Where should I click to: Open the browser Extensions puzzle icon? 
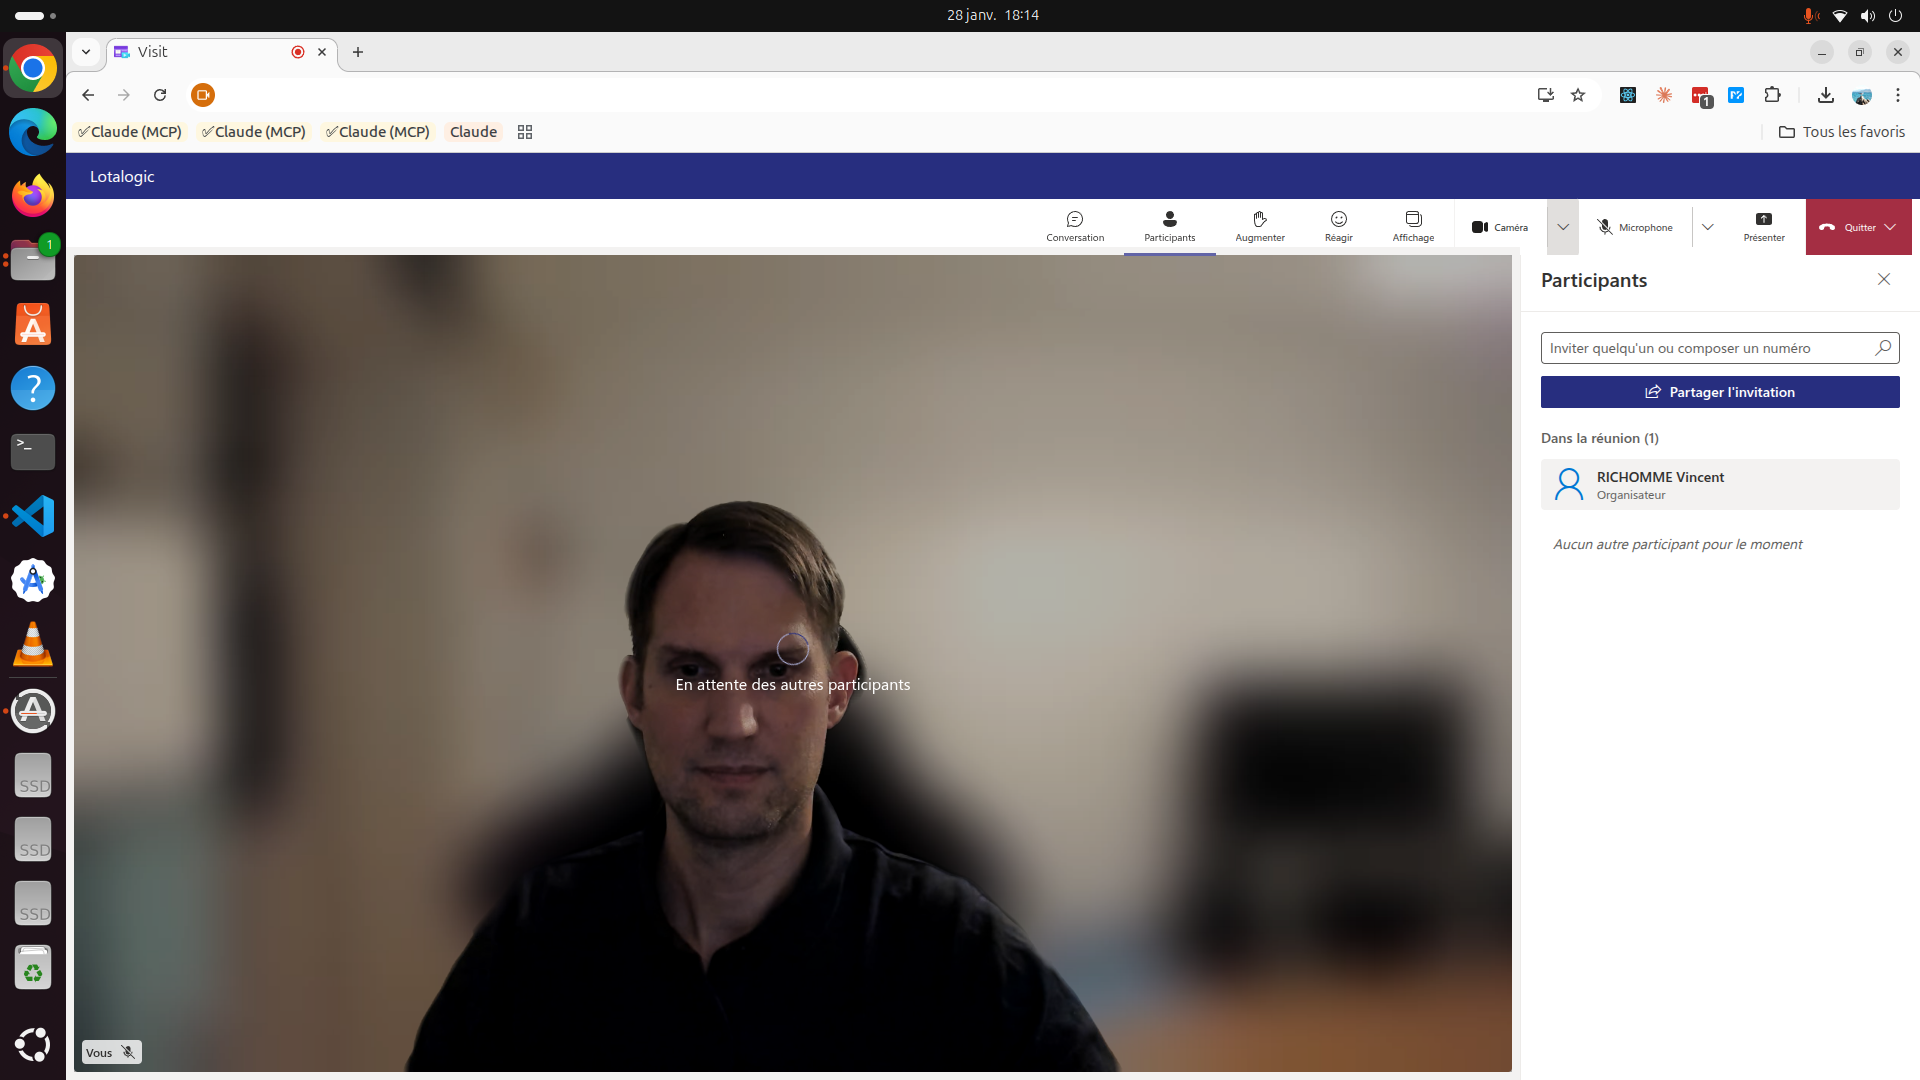(x=1772, y=95)
